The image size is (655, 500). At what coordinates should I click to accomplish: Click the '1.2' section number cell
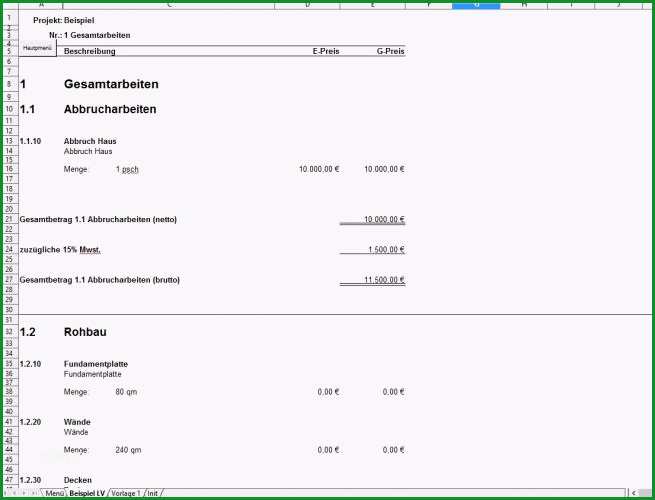(x=28, y=332)
